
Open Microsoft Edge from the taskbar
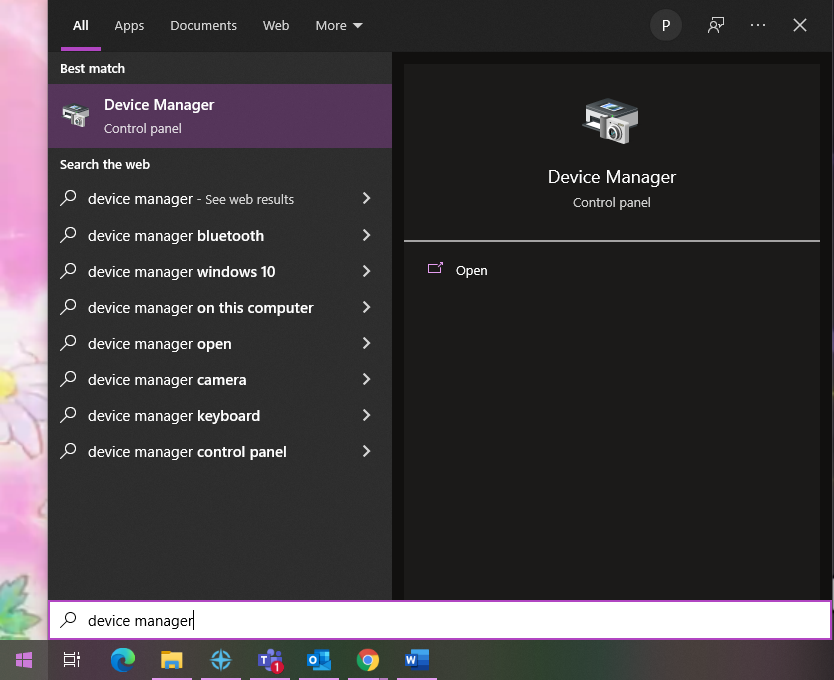tap(122, 660)
